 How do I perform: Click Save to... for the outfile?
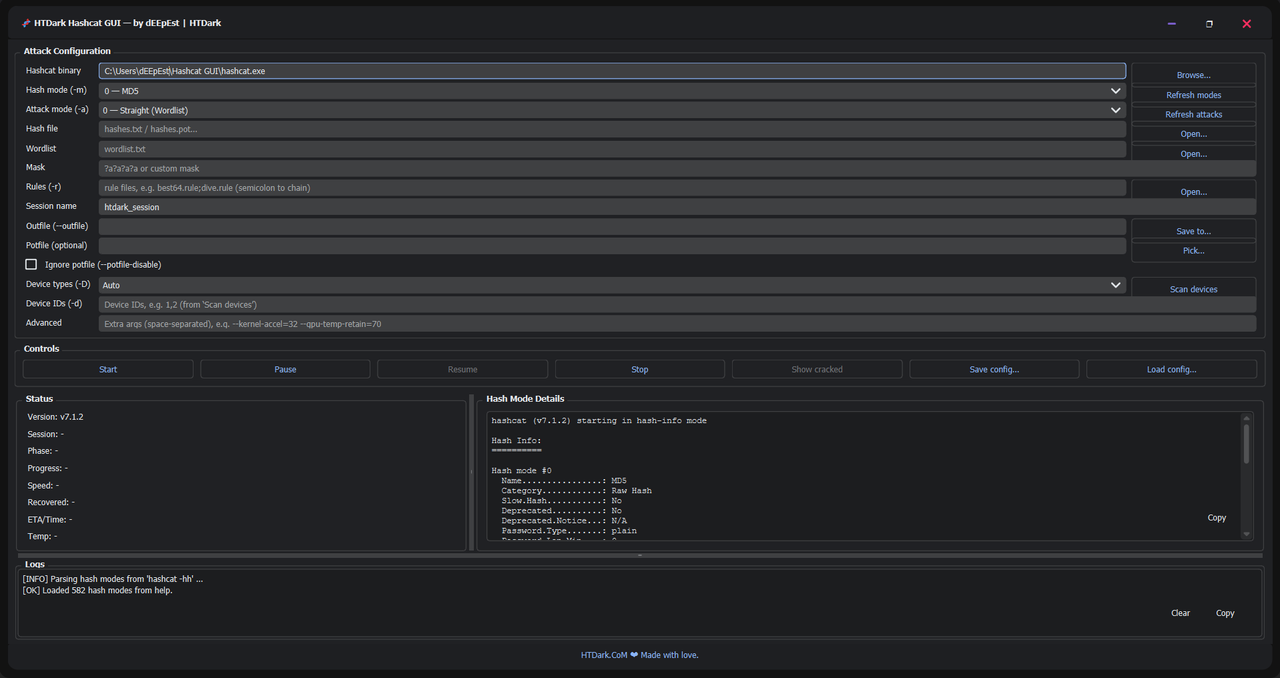1193,231
